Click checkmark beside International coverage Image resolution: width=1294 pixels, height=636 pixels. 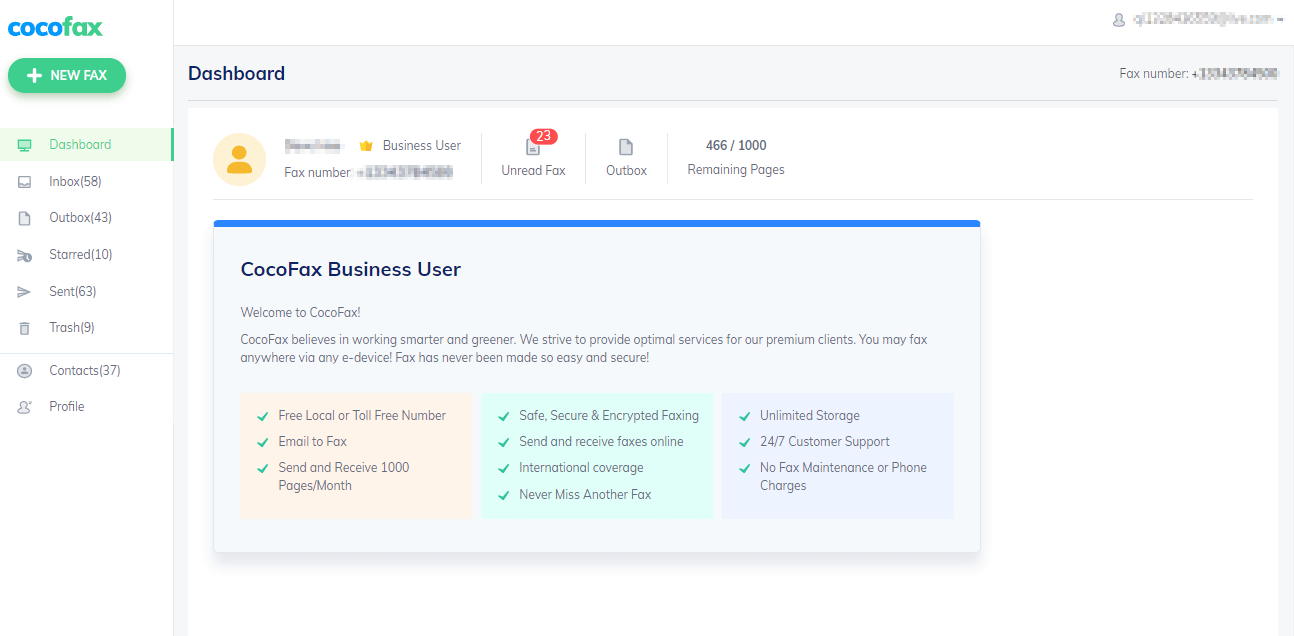504,469
